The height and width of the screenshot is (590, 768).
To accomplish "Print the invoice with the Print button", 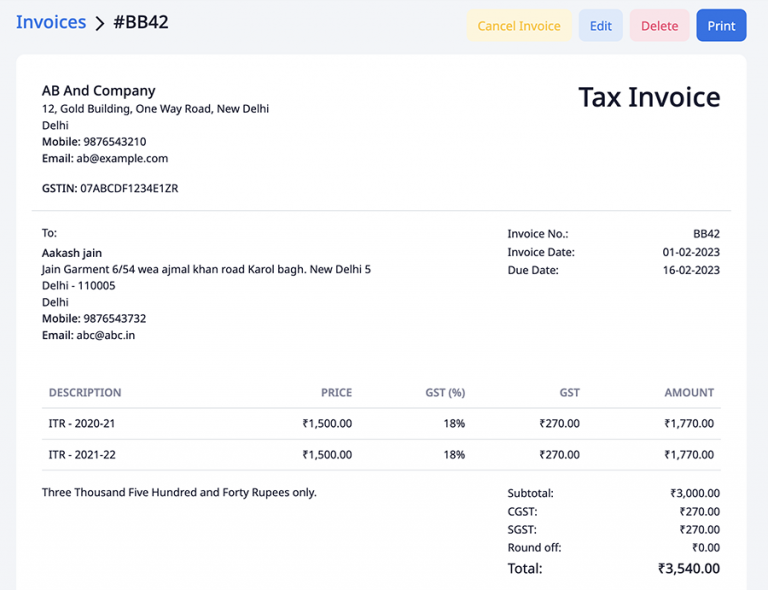I will point(721,26).
